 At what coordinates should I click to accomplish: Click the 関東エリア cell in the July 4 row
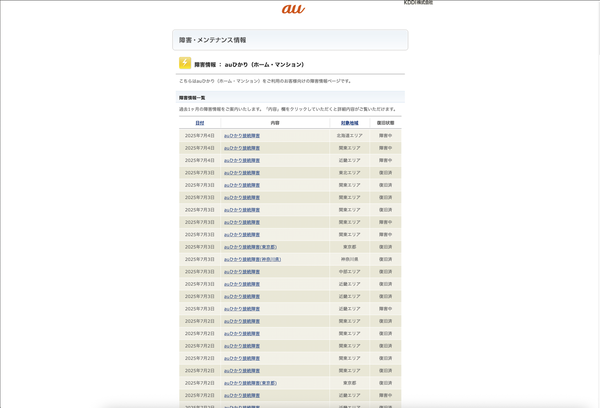pyautogui.click(x=349, y=148)
